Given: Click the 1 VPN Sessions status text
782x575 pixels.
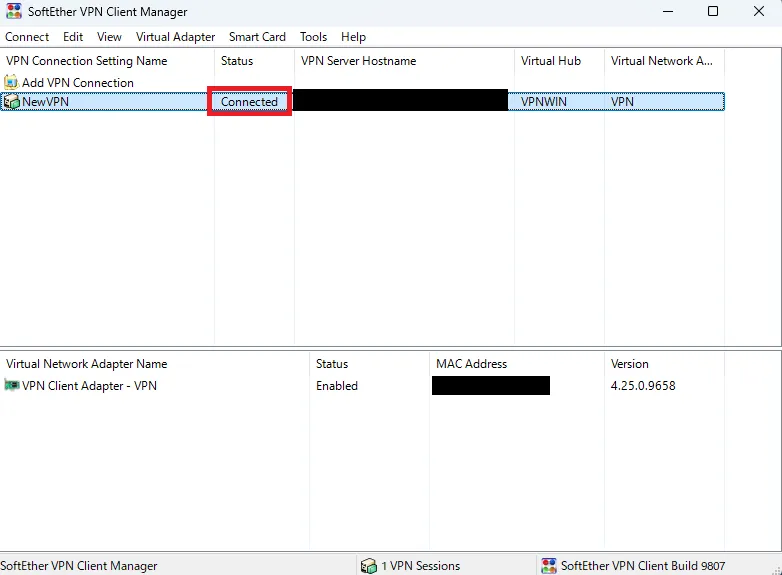Looking at the screenshot, I should point(421,566).
